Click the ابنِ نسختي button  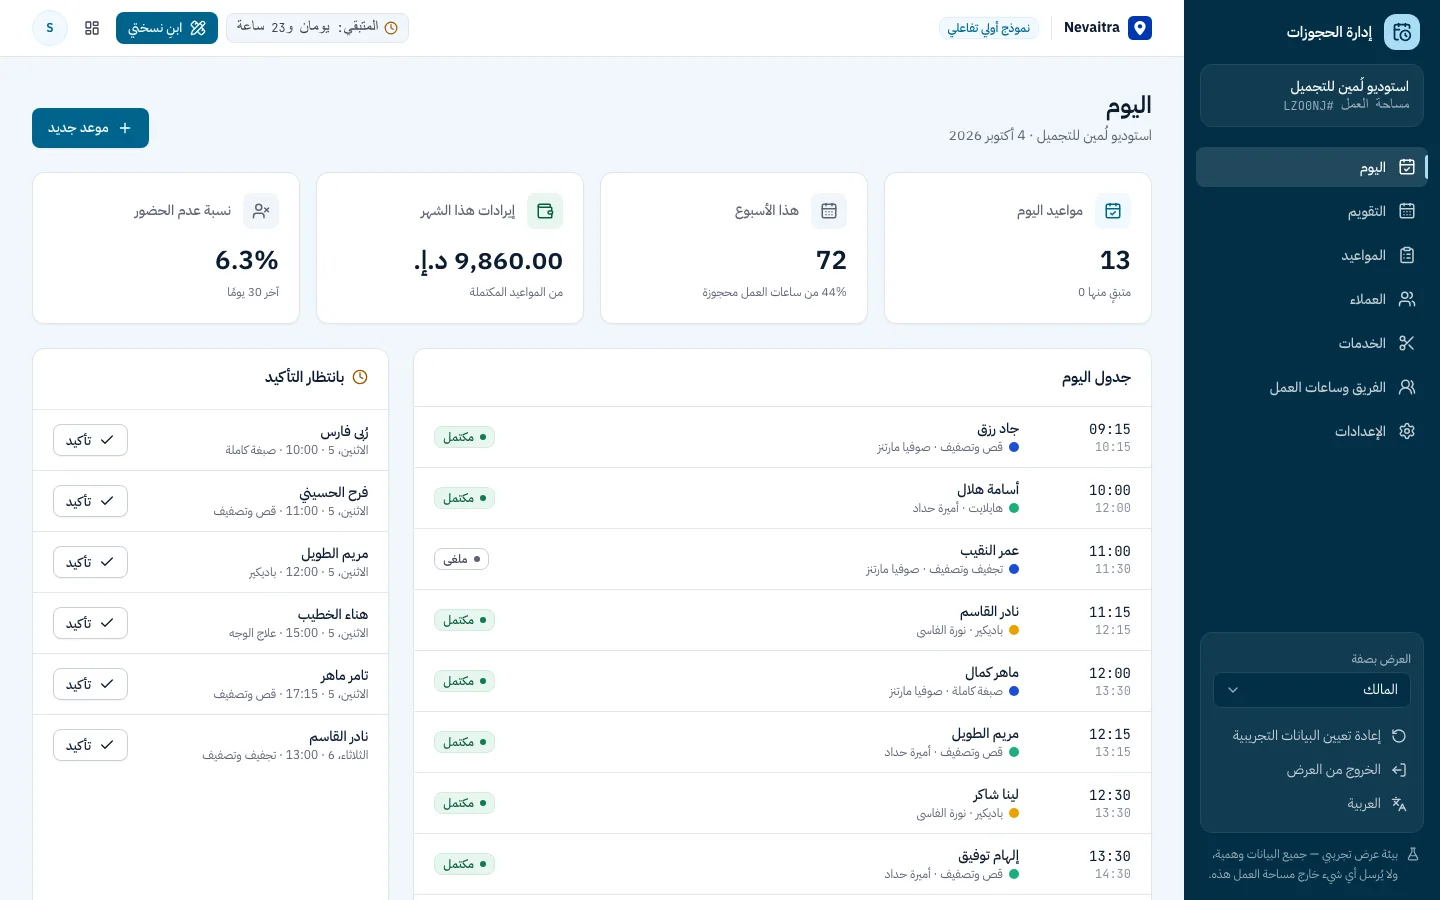167,28
